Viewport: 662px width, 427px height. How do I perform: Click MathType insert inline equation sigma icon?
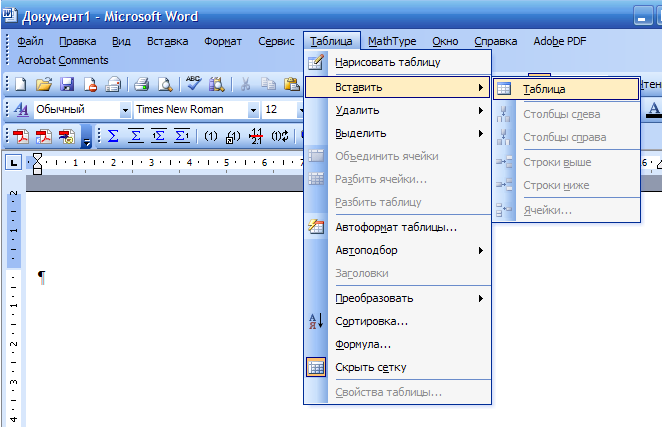113,136
